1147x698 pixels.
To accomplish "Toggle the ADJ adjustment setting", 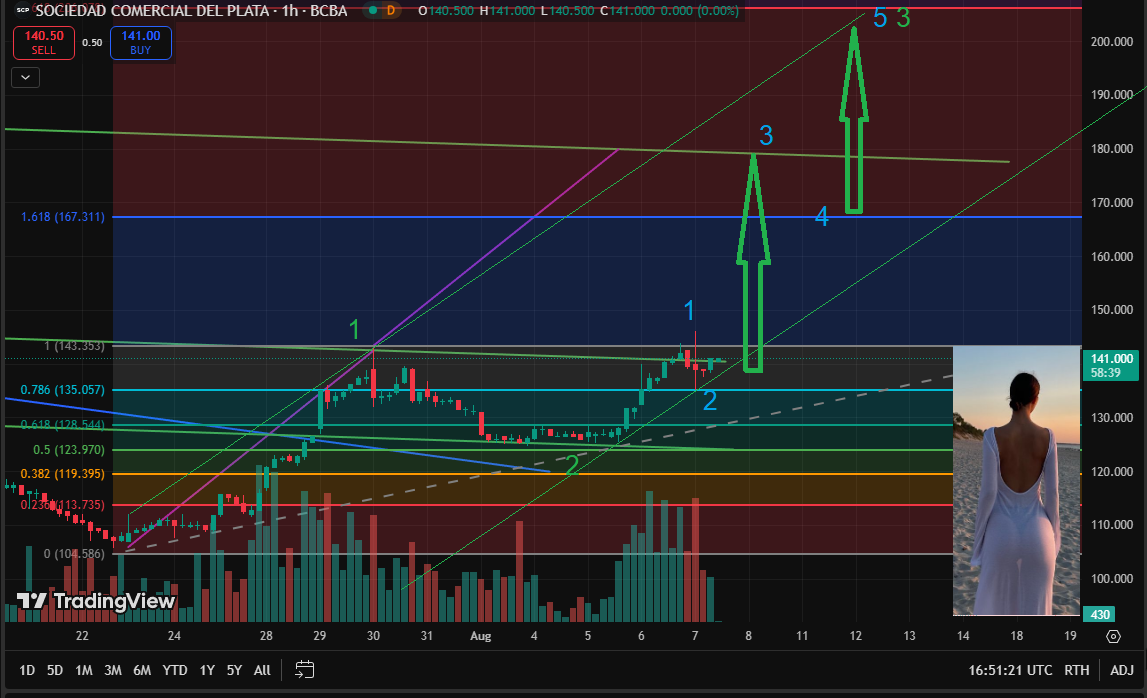I will 1122,670.
